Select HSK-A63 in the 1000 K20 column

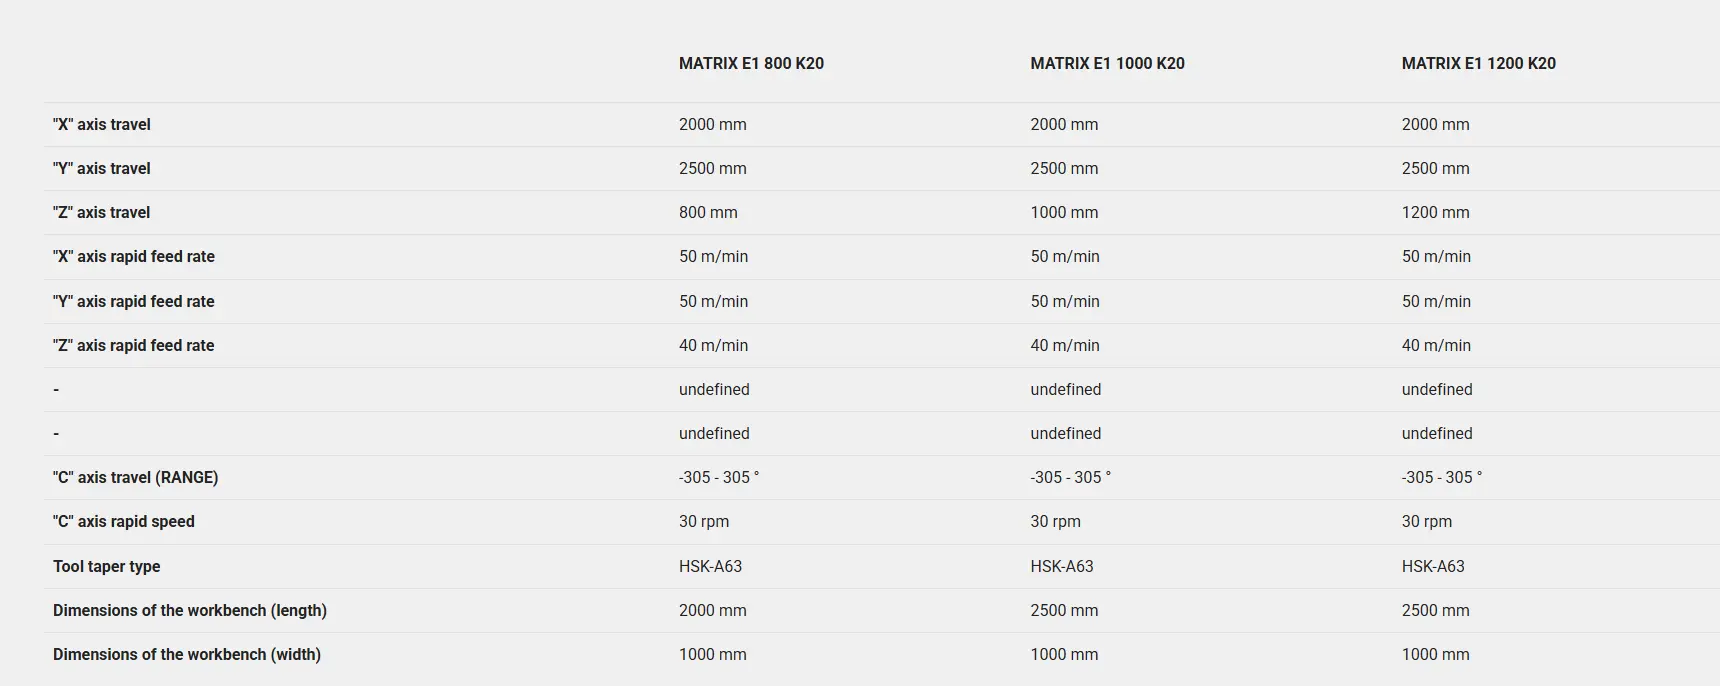coord(1062,566)
